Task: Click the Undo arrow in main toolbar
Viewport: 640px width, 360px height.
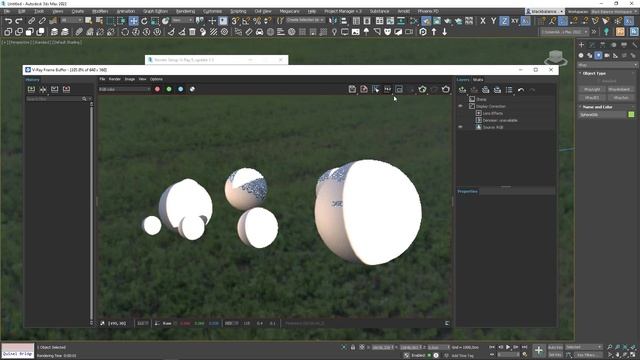Action: coord(8,20)
